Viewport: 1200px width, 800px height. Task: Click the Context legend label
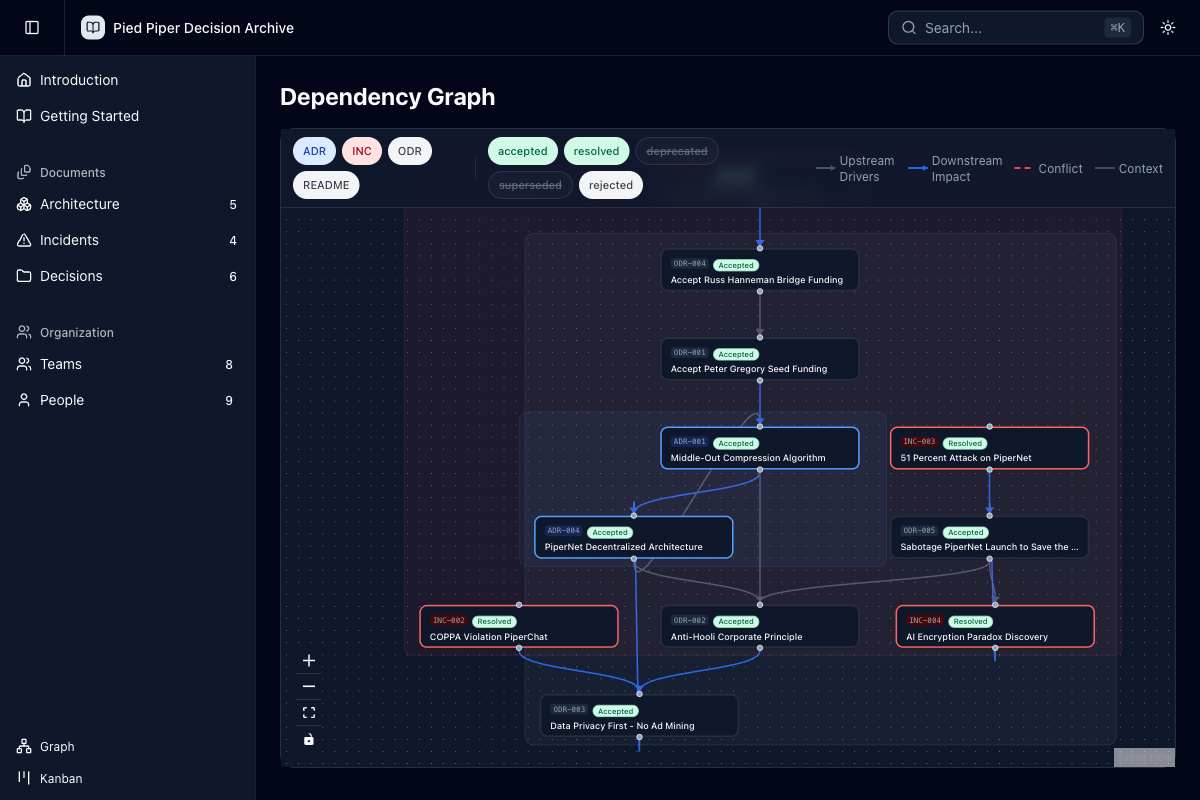(1140, 168)
